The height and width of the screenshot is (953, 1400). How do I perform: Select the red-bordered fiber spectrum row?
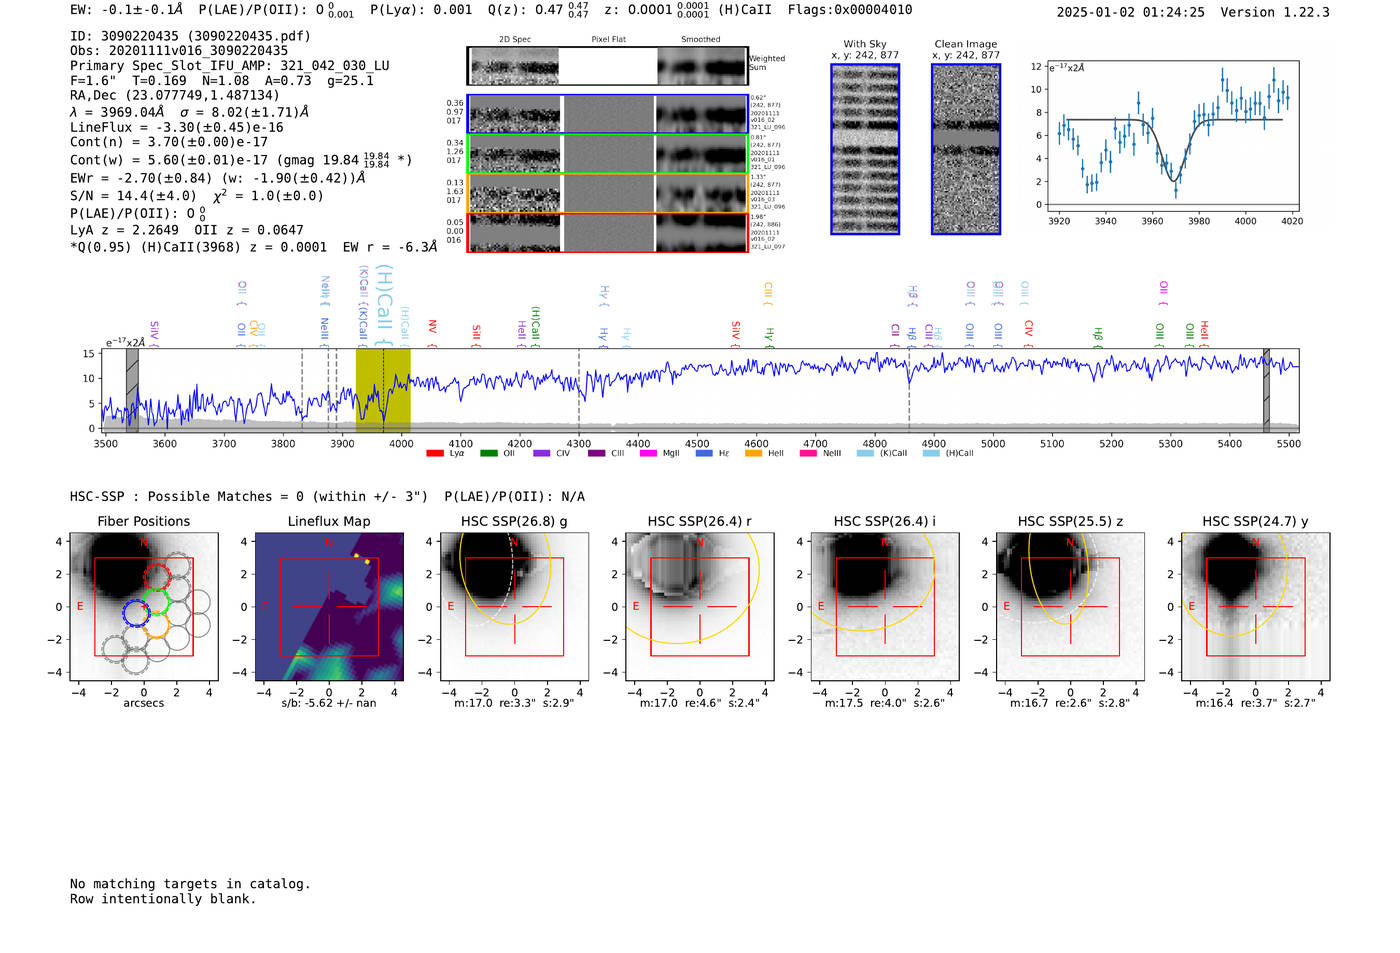[x=608, y=232]
